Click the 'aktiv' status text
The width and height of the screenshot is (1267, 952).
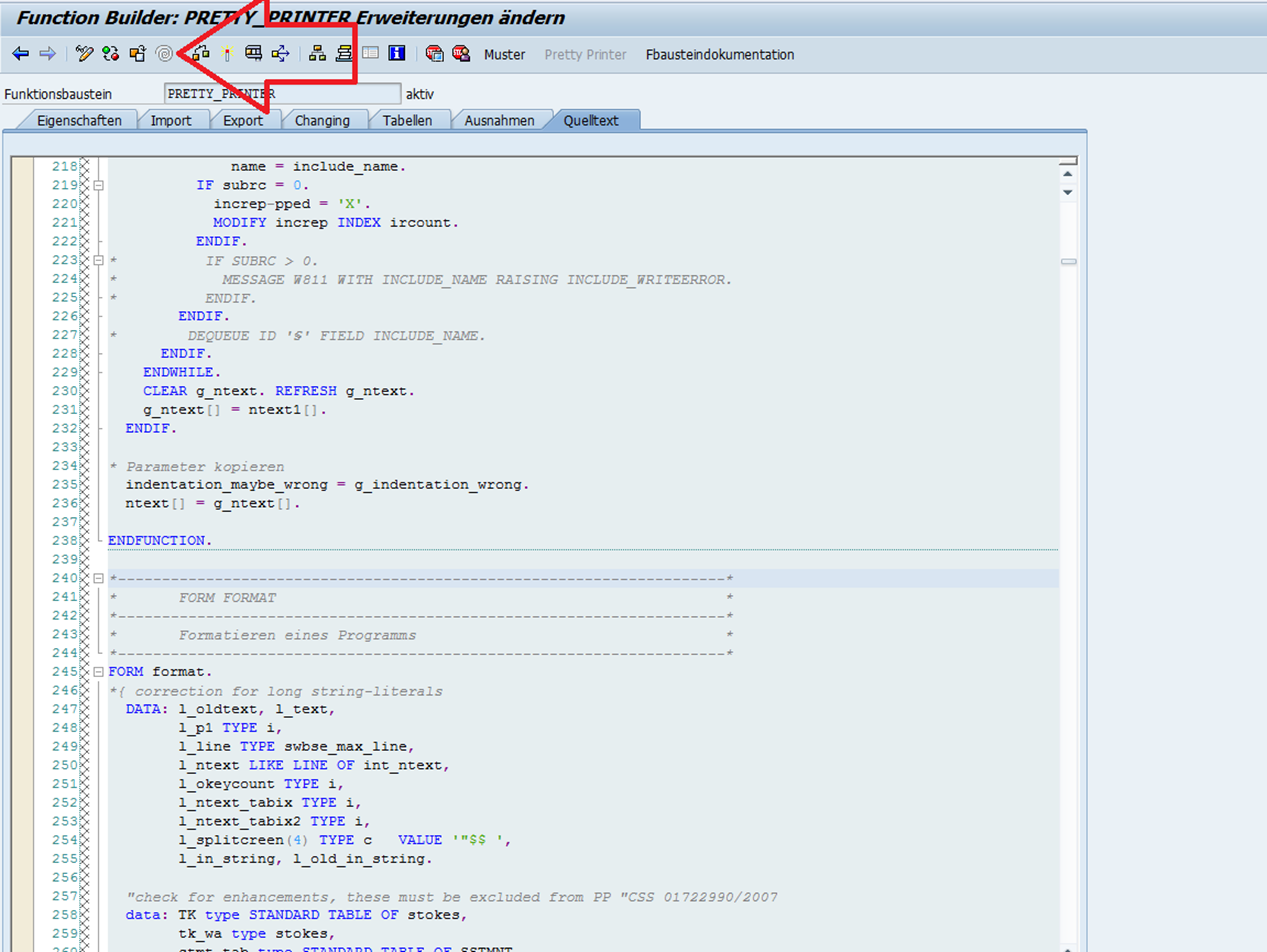click(x=420, y=94)
